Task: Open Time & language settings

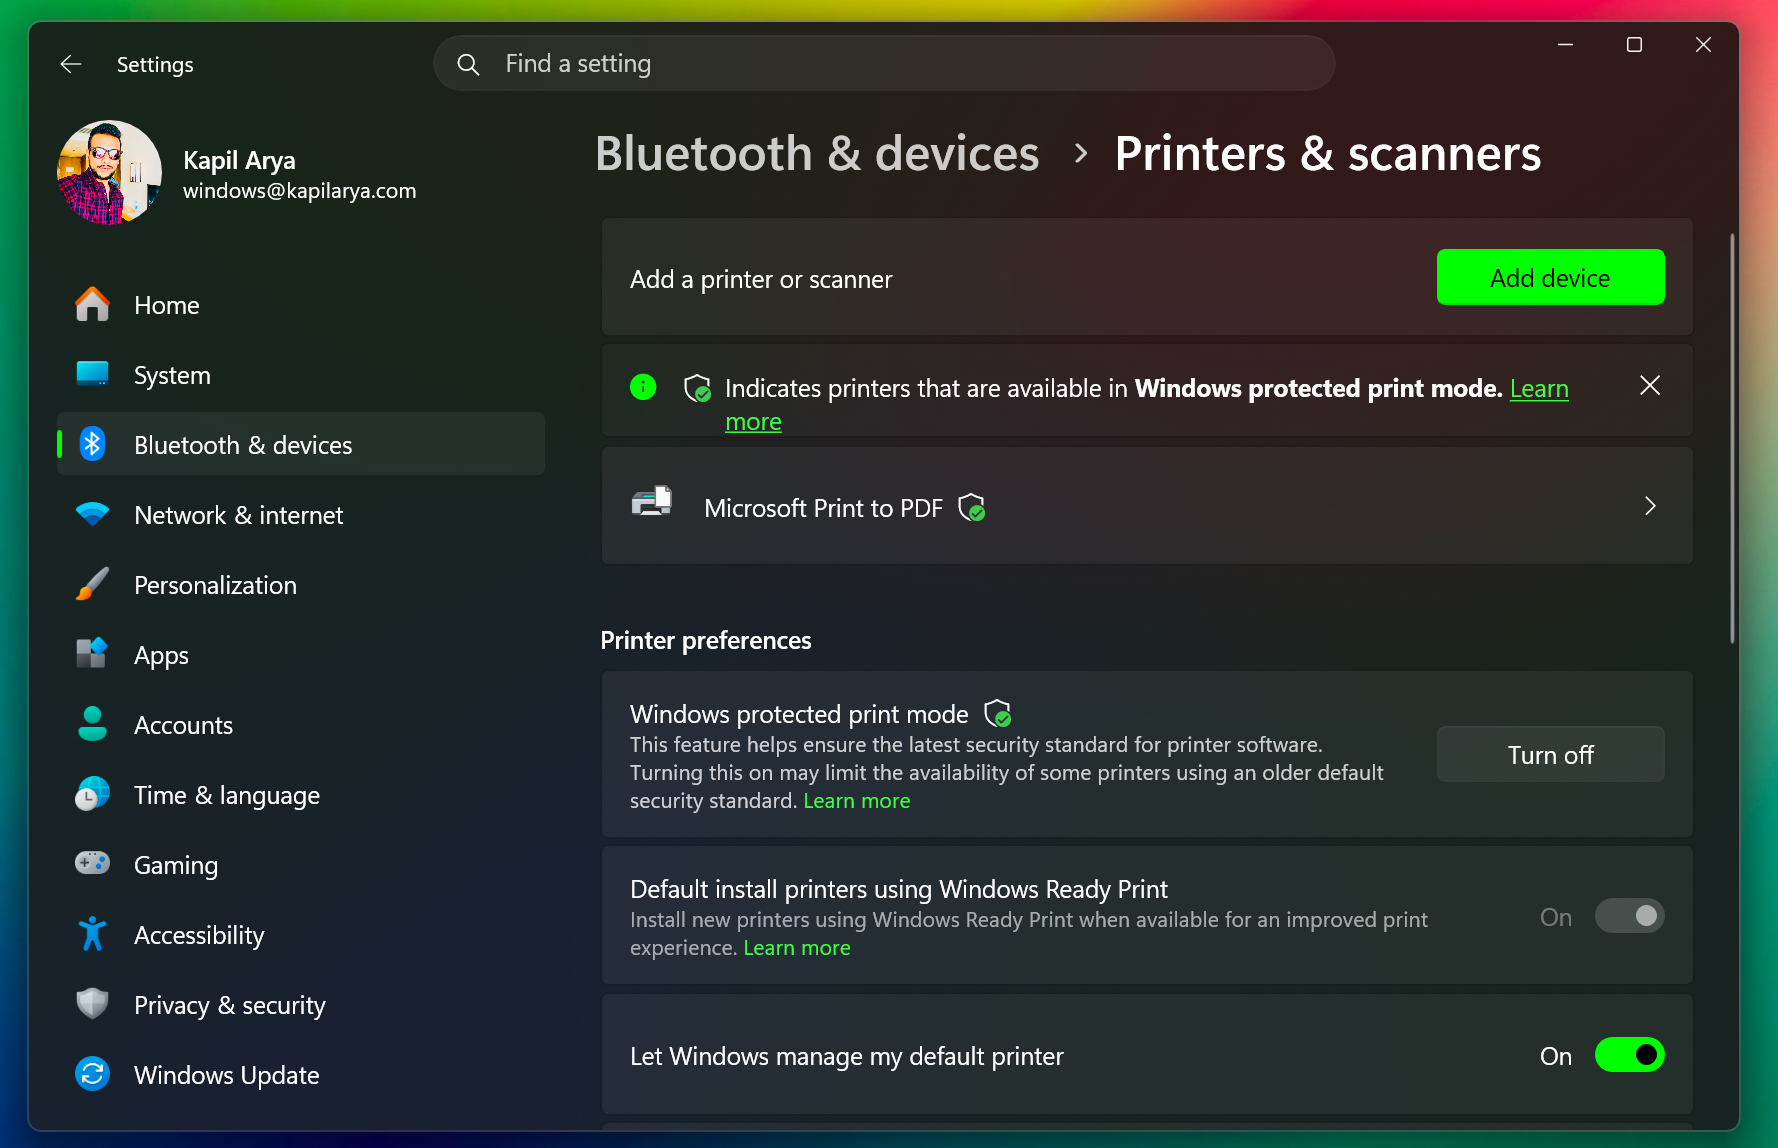Action: pos(301,795)
